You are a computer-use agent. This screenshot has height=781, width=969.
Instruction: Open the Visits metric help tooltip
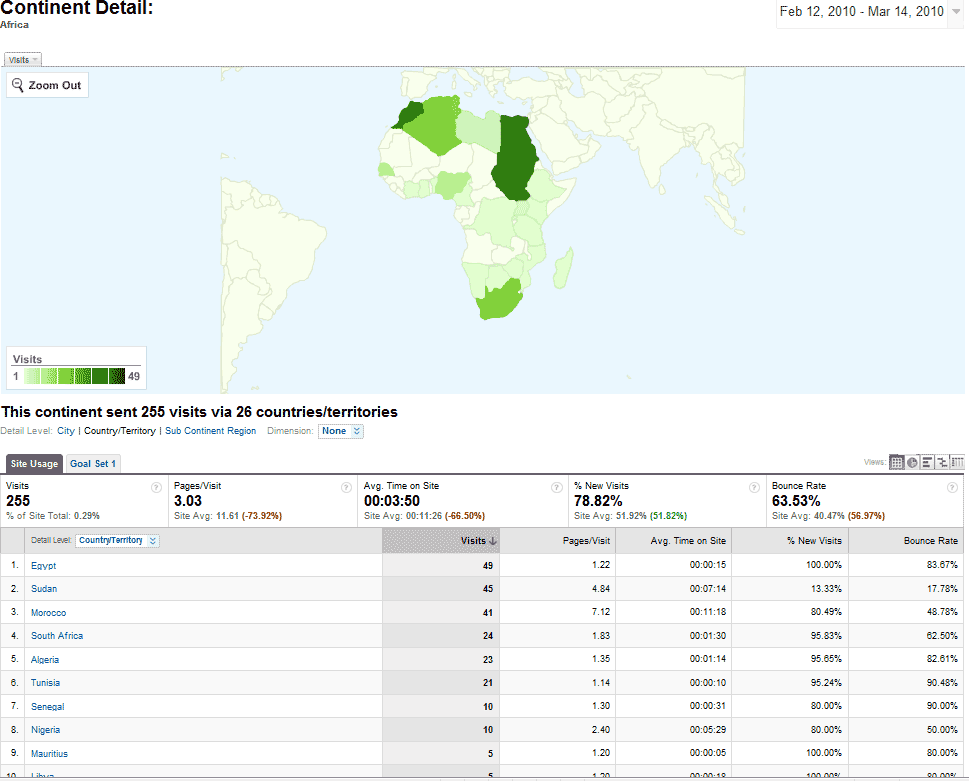point(155,487)
